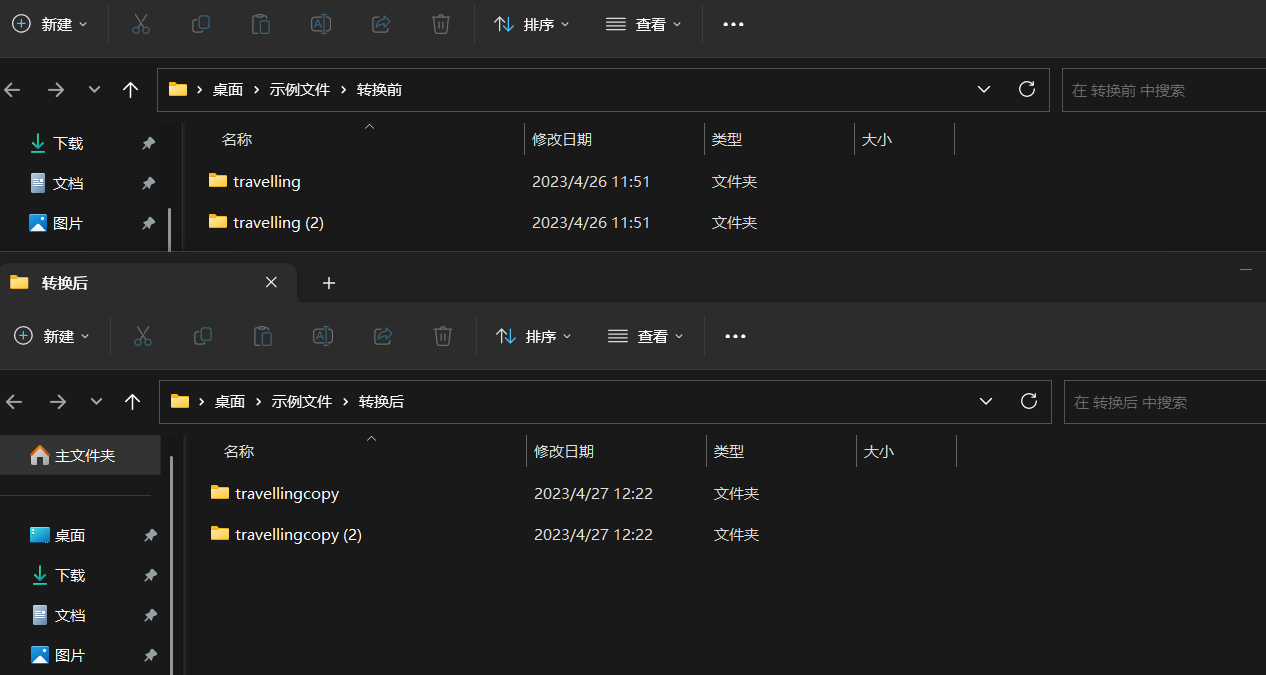Click the Paste icon in lower toolbar
Viewport: 1266px width, 675px height.
pos(263,336)
